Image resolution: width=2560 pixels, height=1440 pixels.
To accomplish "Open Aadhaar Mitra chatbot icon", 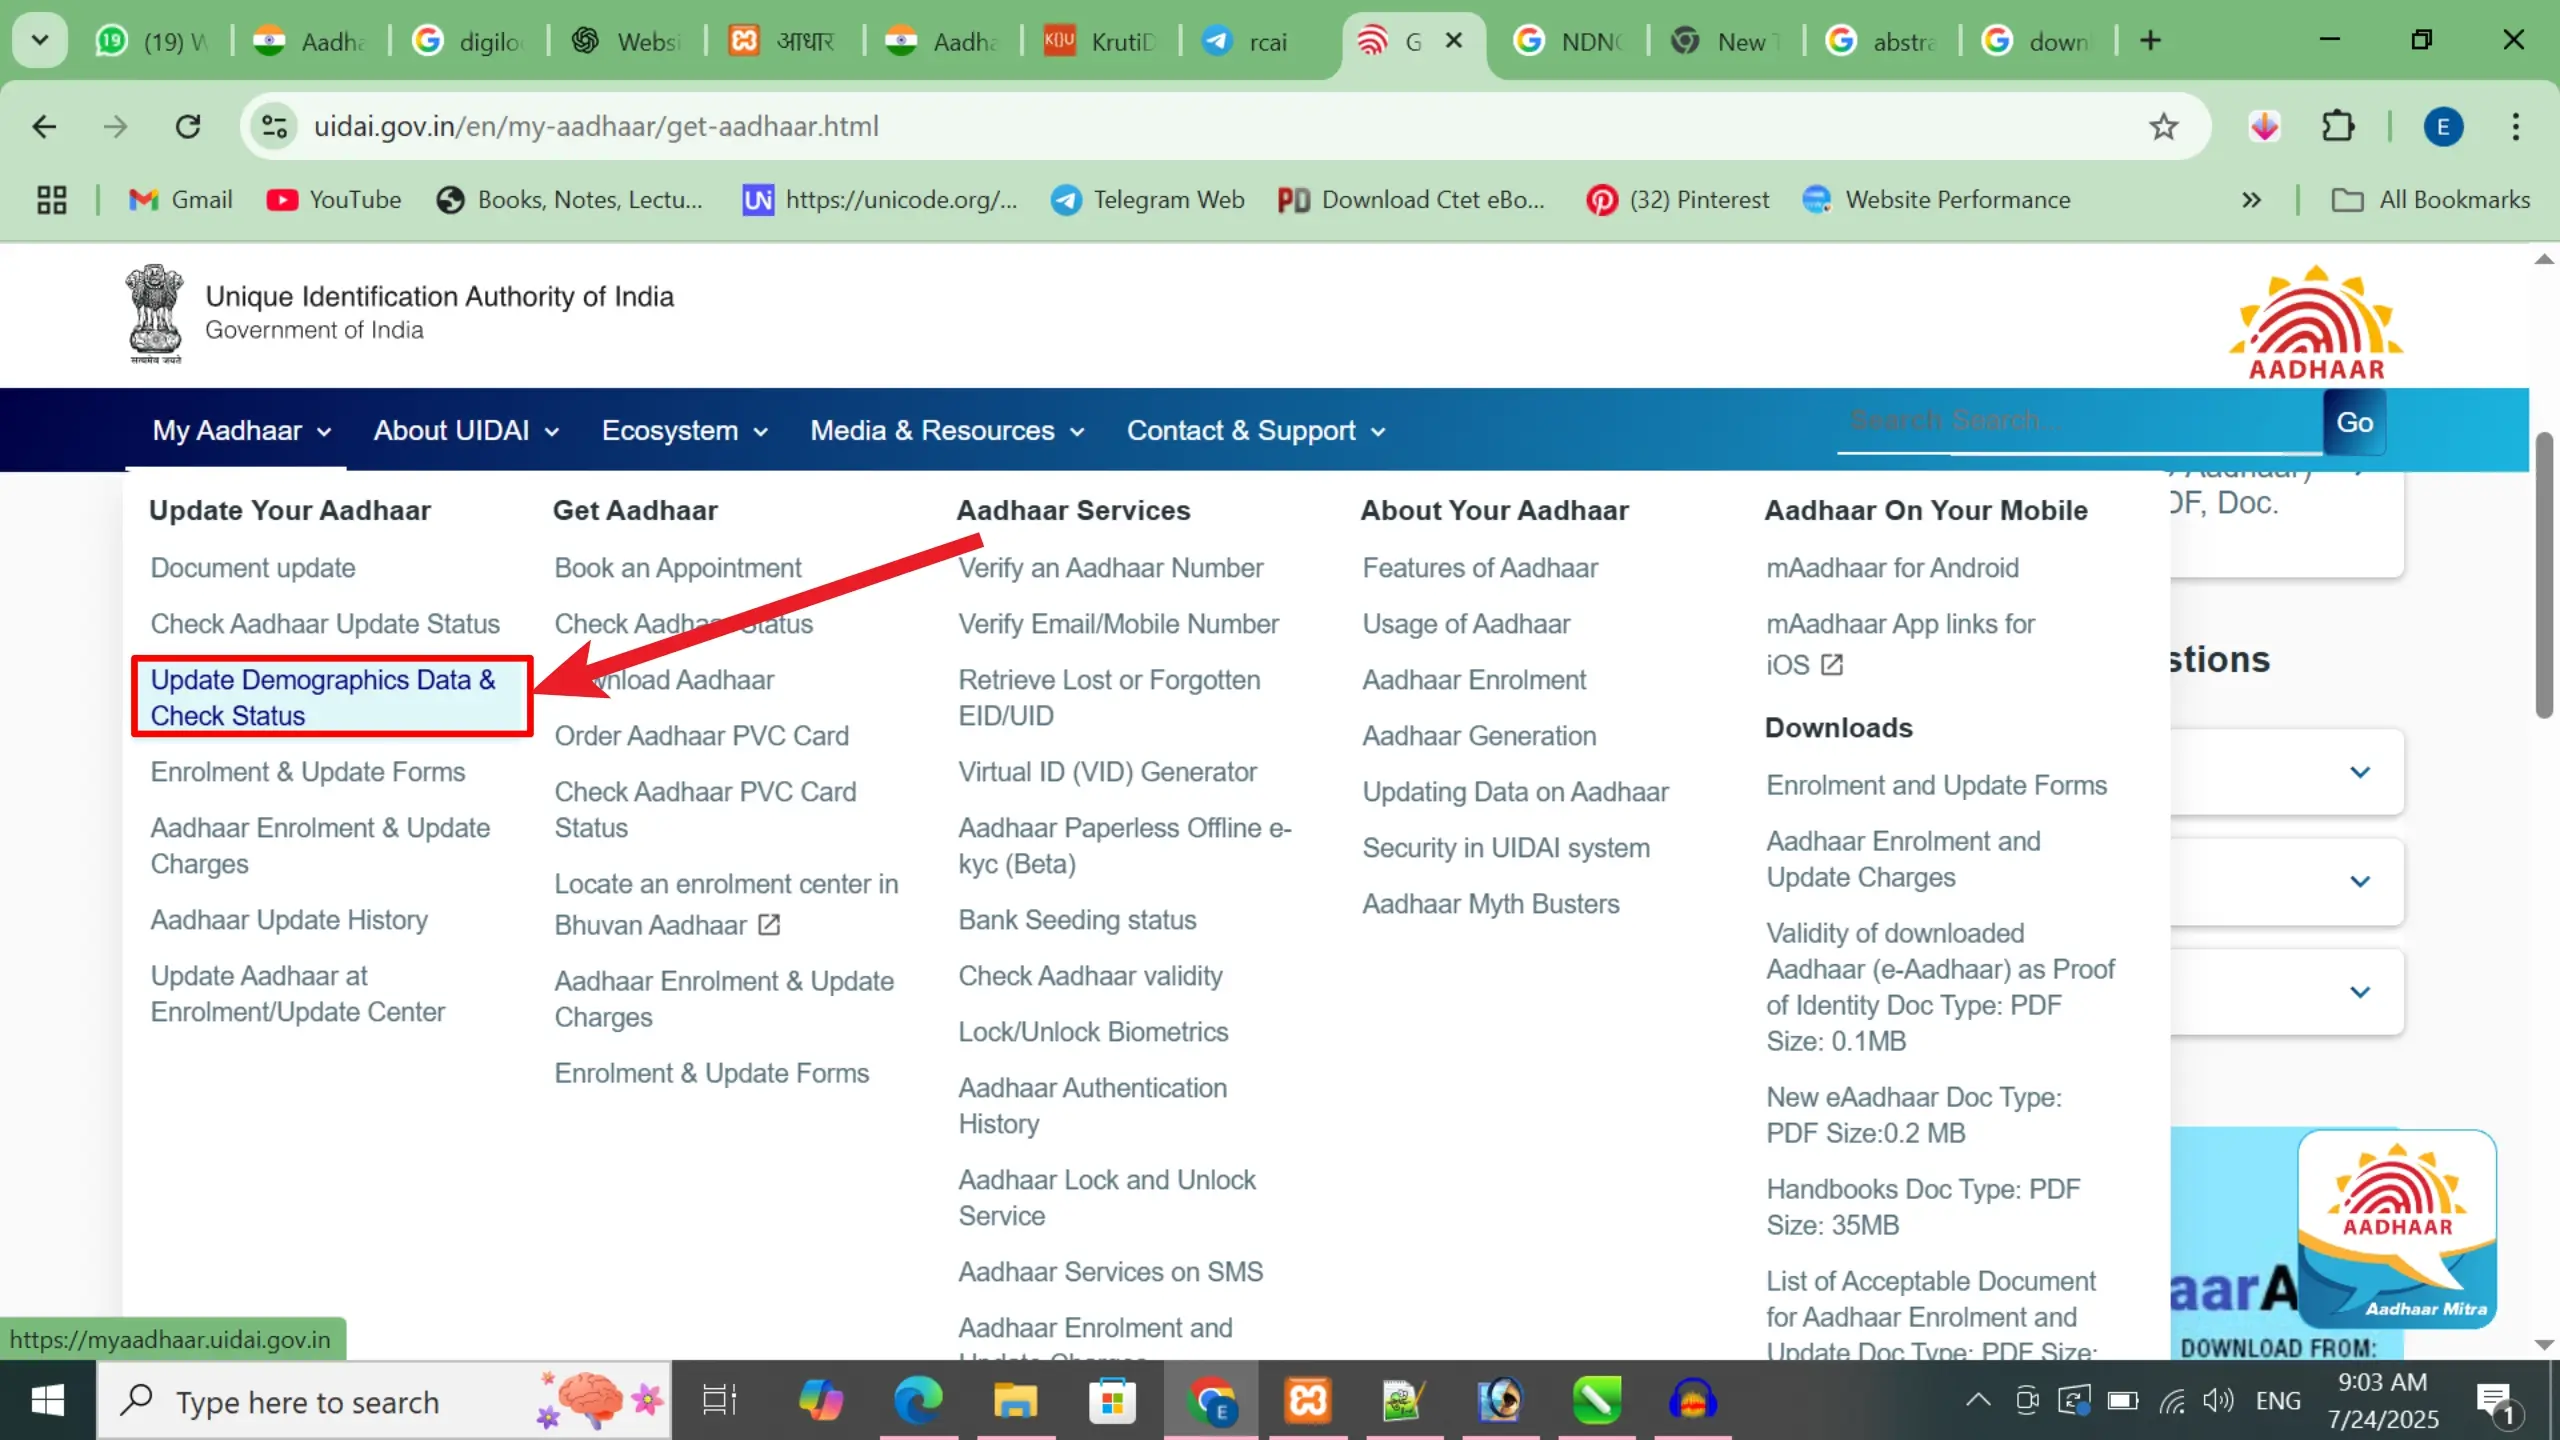I will [x=2397, y=1228].
